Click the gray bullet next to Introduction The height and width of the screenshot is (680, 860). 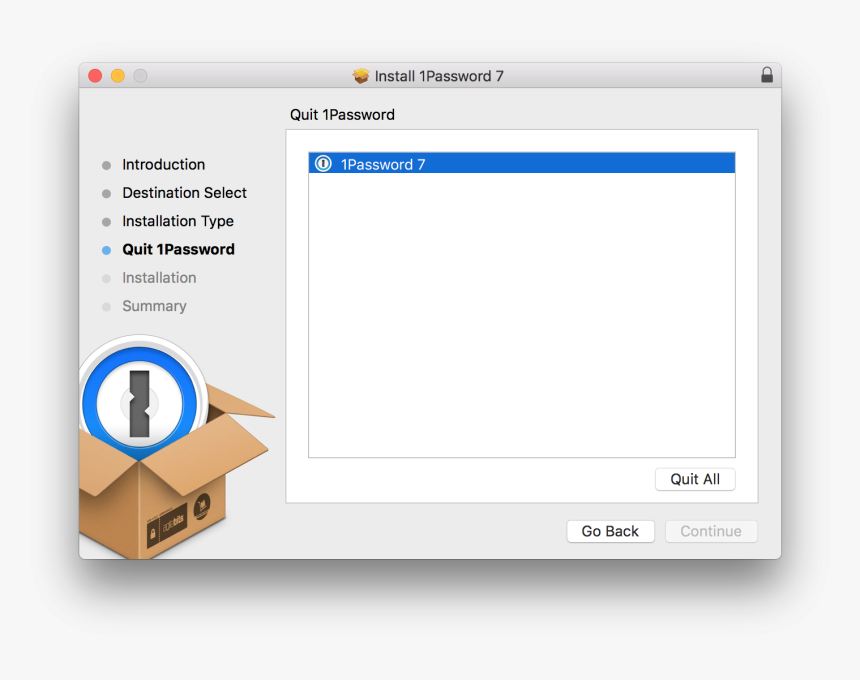107,165
